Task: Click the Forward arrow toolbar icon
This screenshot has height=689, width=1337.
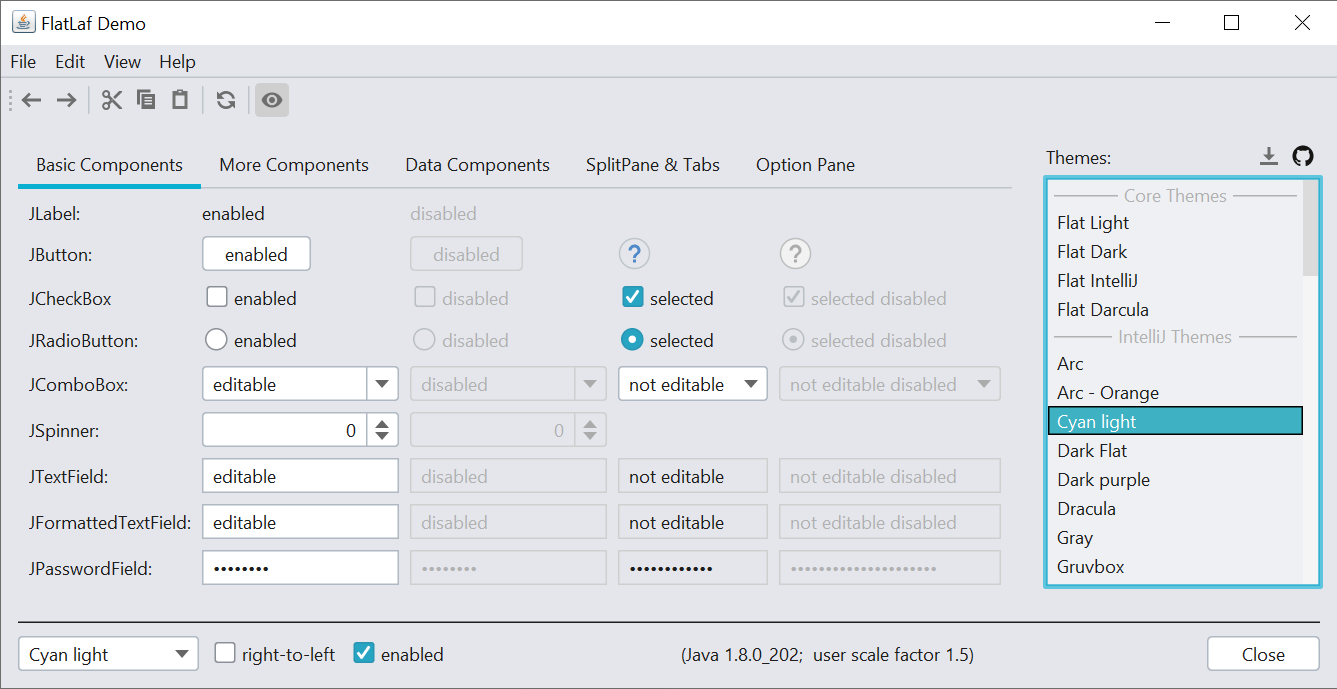Action: pyautogui.click(x=66, y=100)
